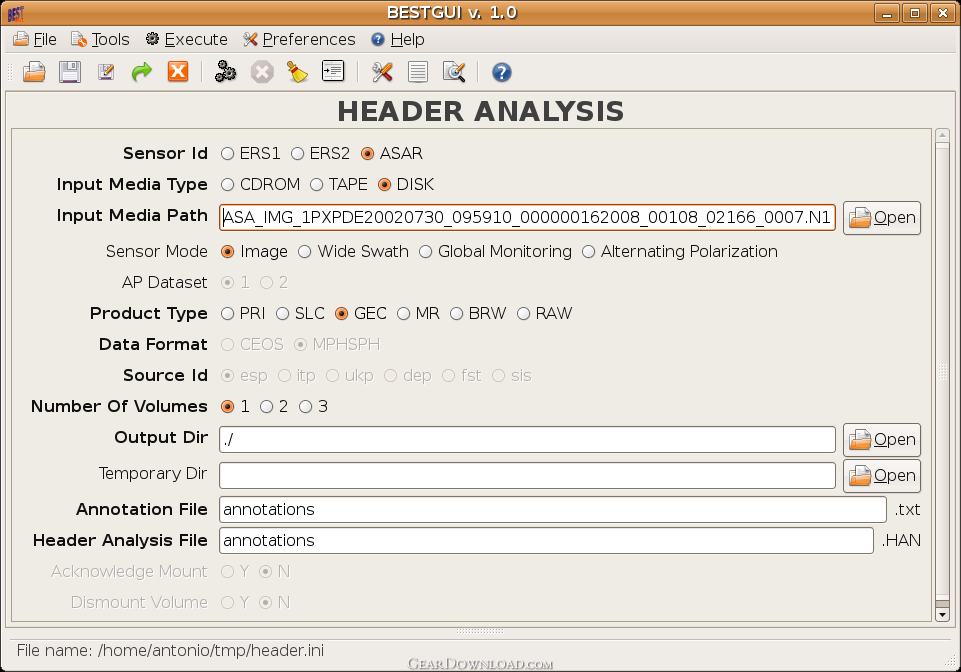The width and height of the screenshot is (961, 672).
Task: Click Open button for Output Dir
Action: coord(882,440)
